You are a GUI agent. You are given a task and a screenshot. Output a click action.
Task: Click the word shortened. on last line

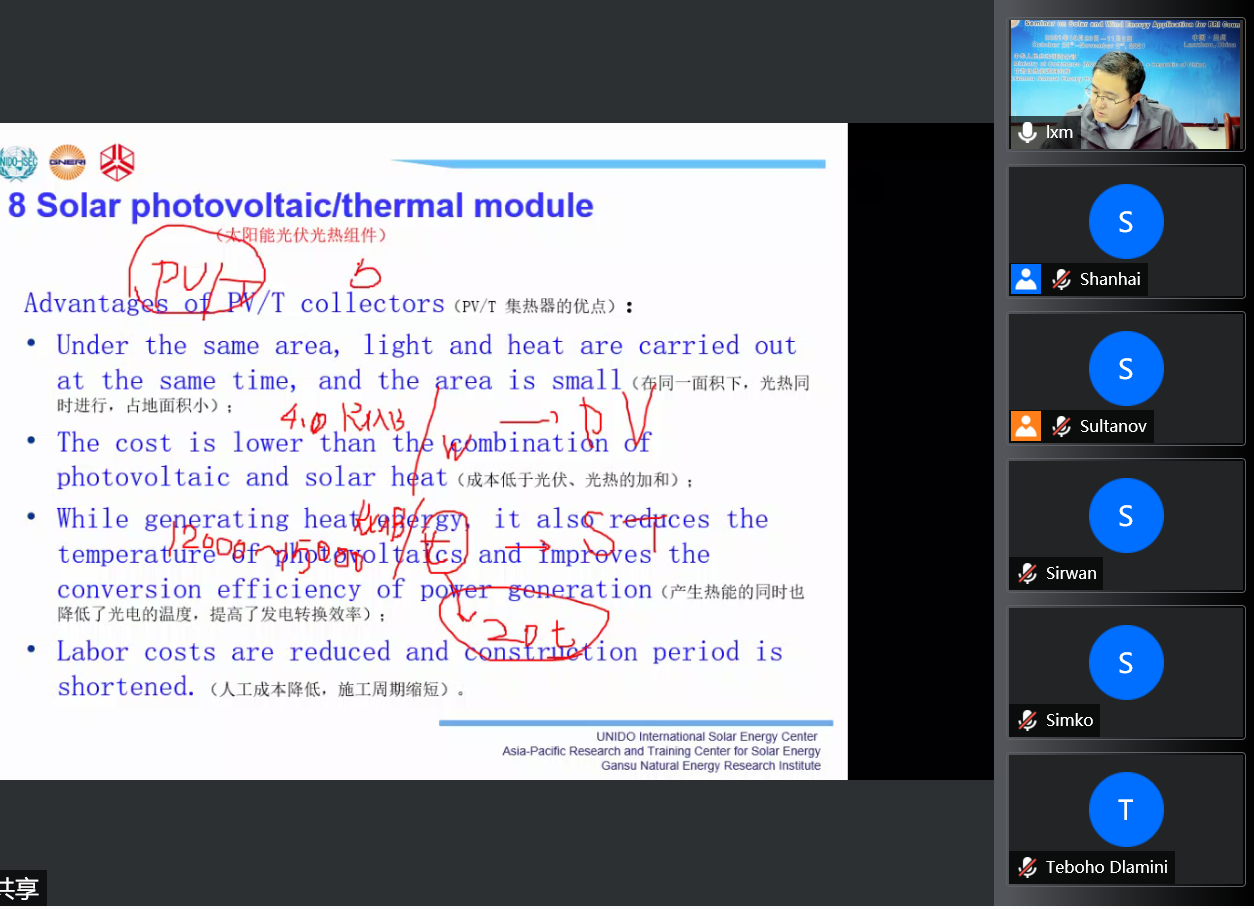pos(125,687)
